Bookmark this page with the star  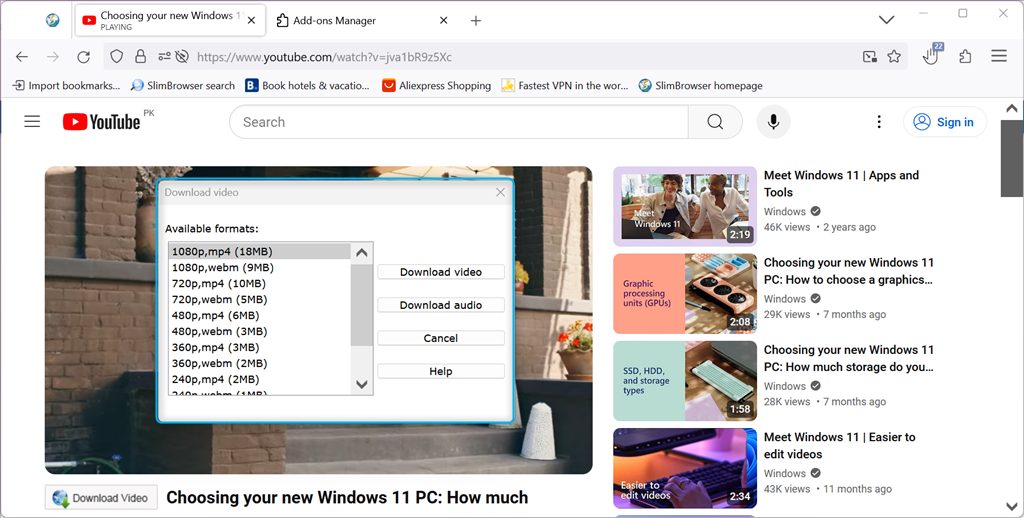pos(894,57)
